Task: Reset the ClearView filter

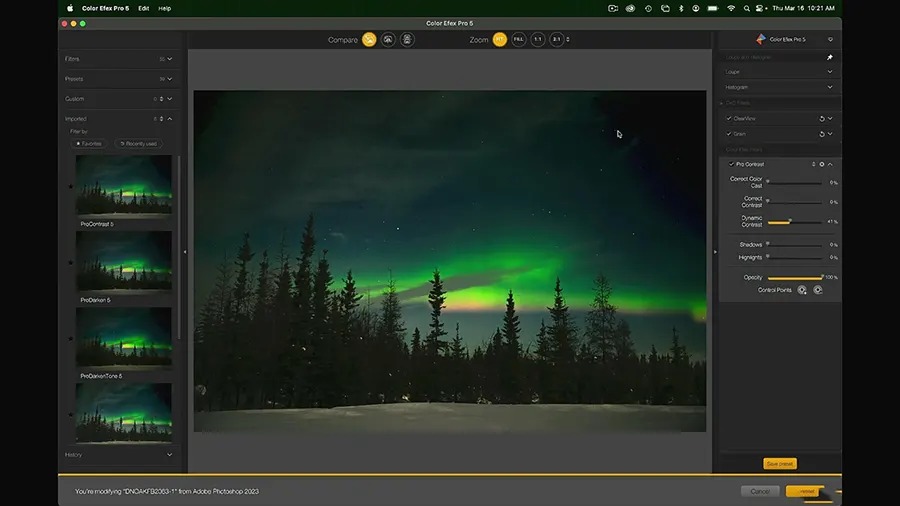Action: (821, 118)
